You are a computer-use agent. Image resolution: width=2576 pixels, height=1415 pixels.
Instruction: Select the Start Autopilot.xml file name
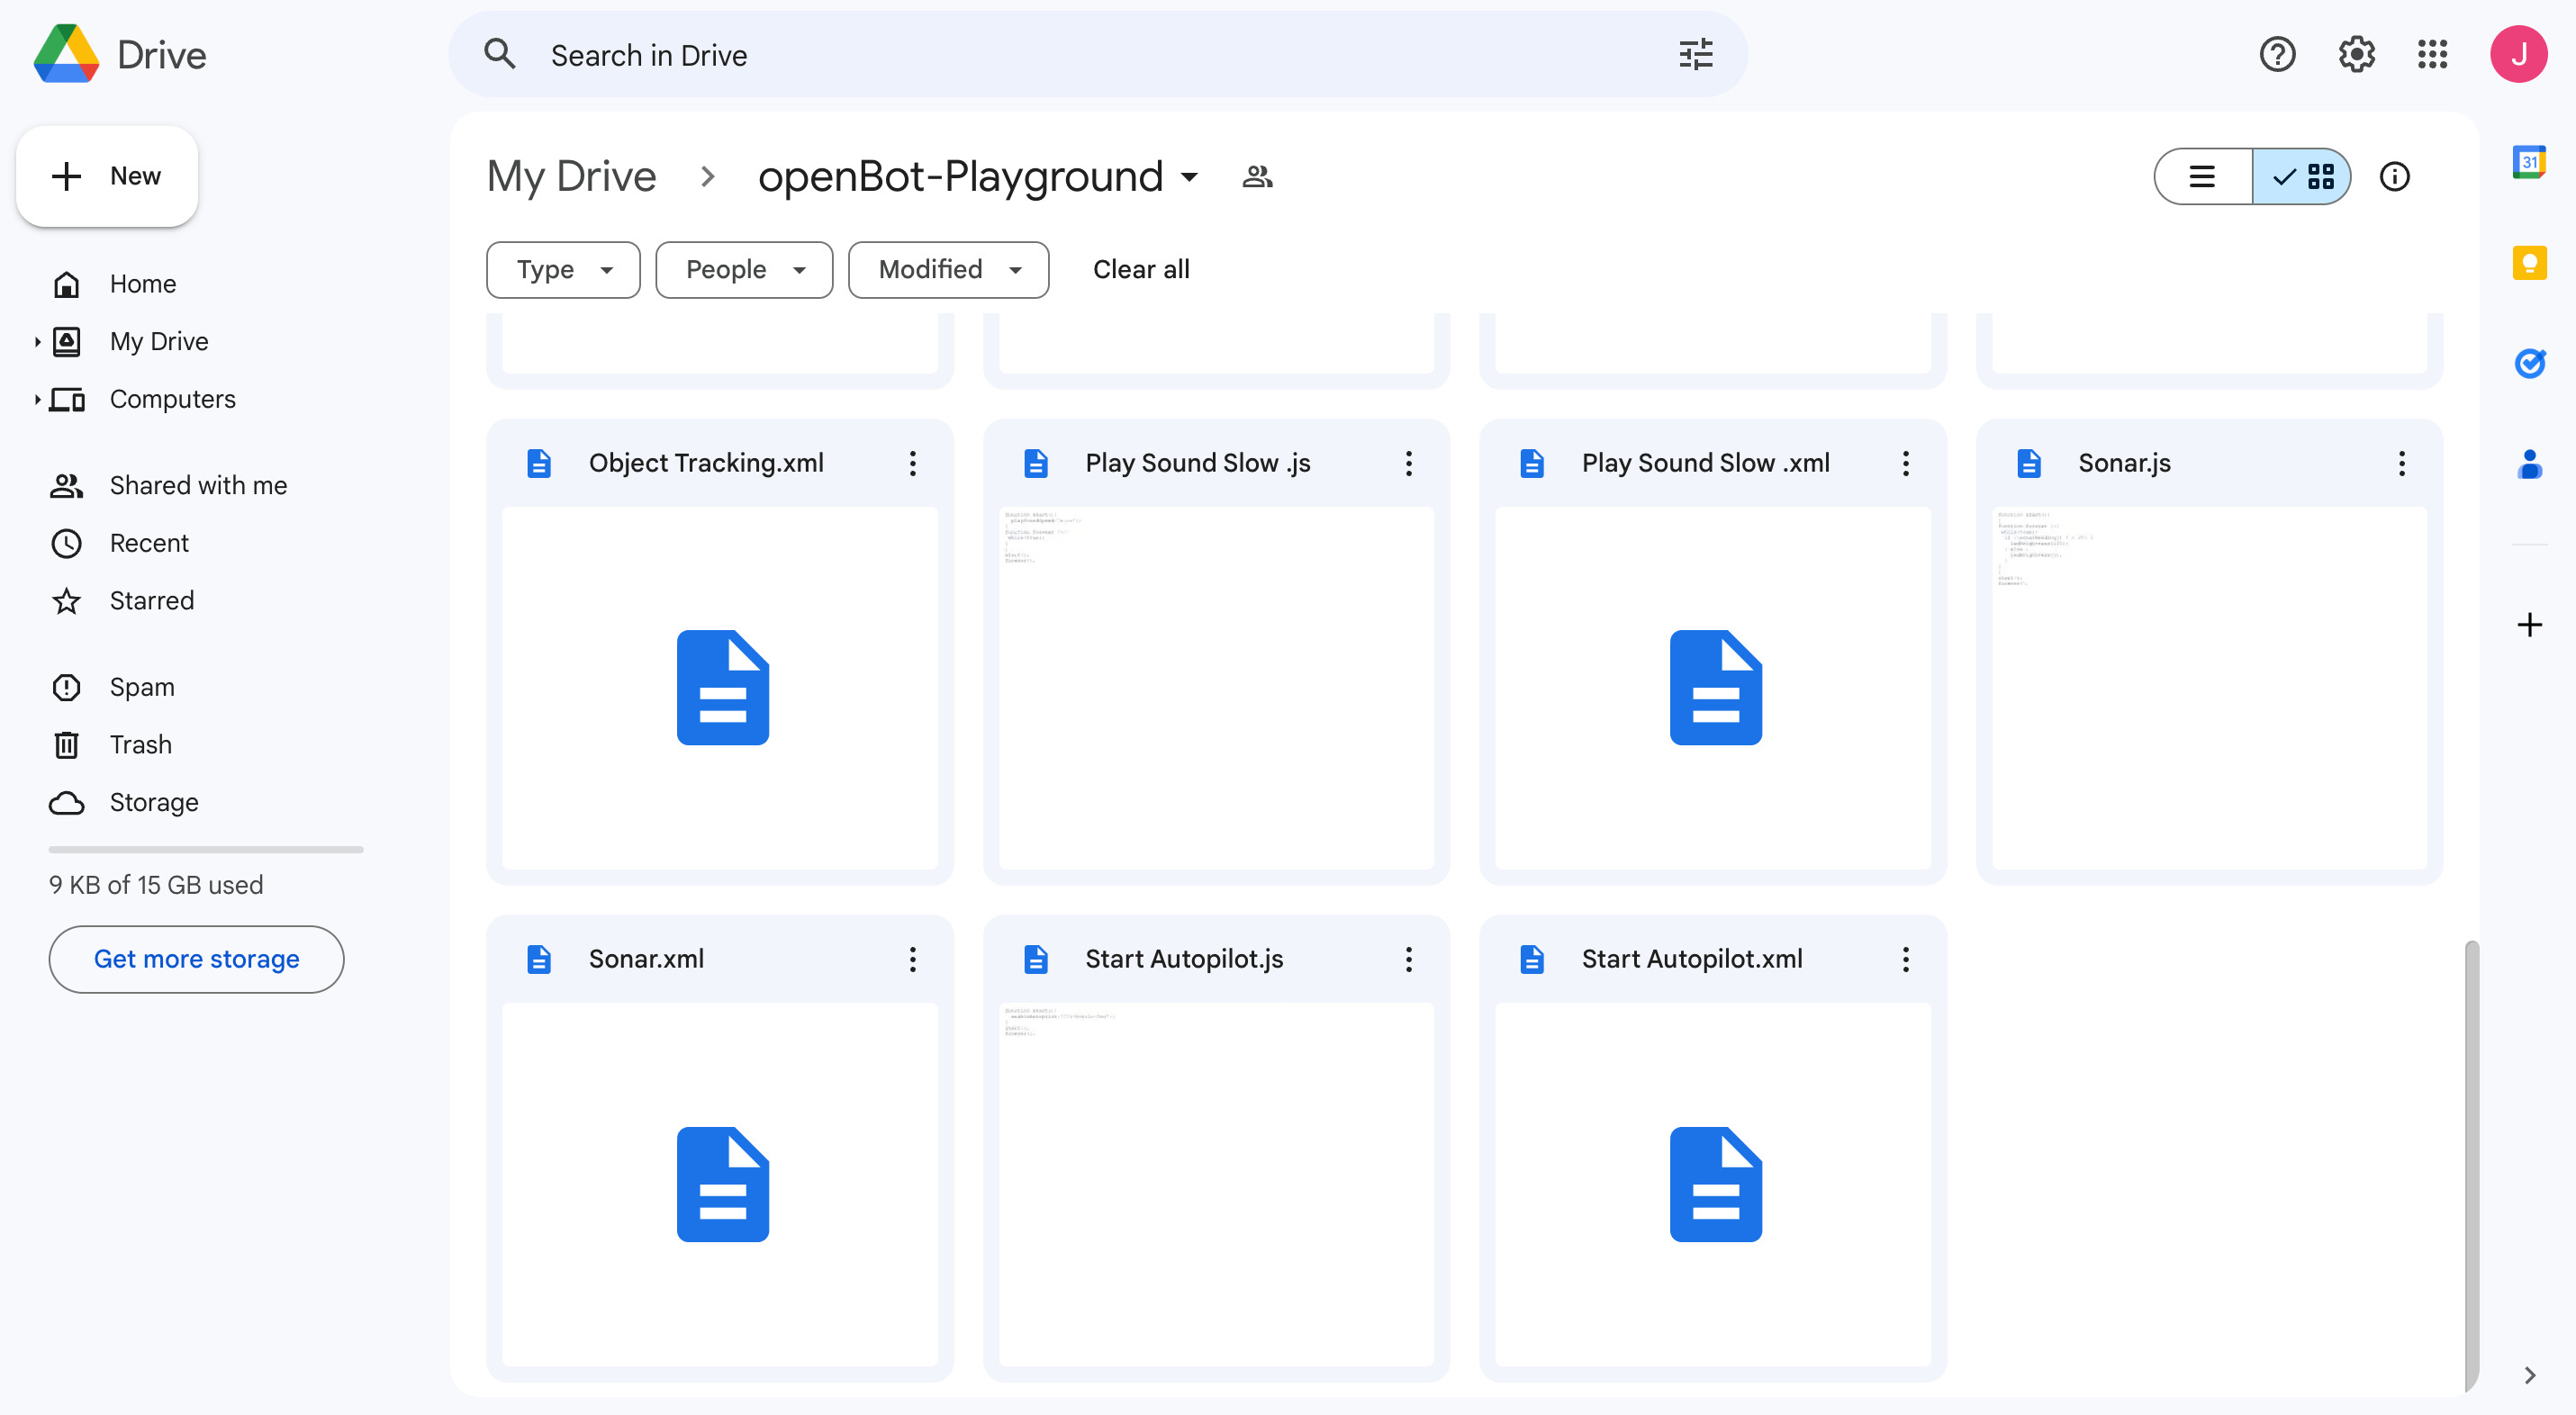[1692, 959]
